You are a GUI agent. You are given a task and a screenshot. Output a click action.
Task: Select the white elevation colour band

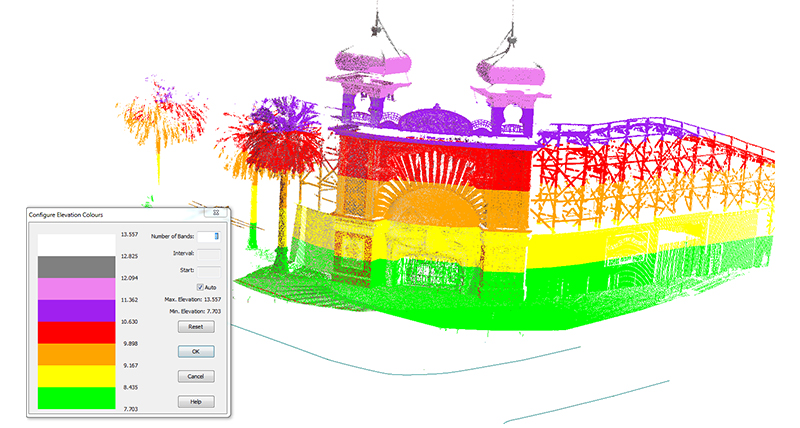pyautogui.click(x=76, y=245)
